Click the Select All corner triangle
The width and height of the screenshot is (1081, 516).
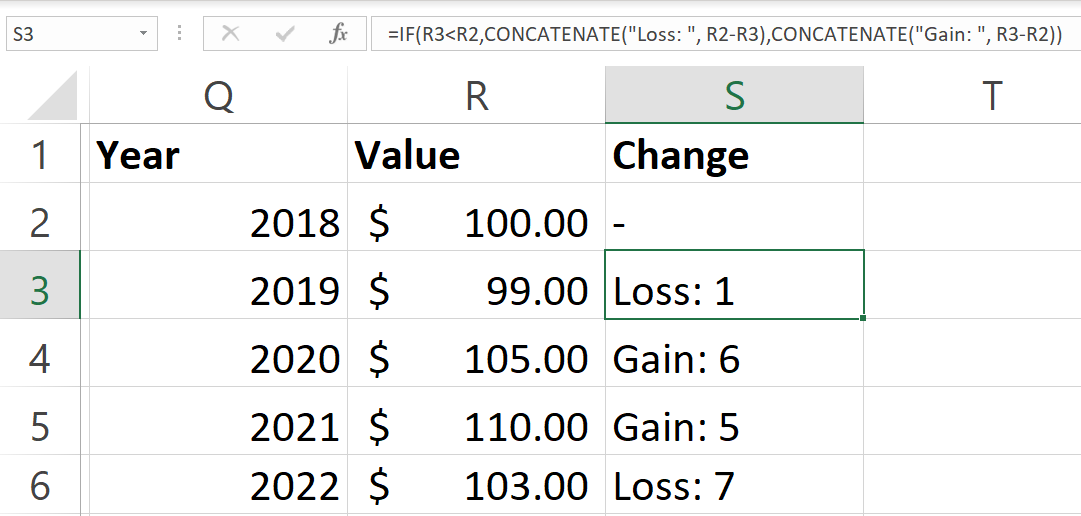tap(53, 96)
